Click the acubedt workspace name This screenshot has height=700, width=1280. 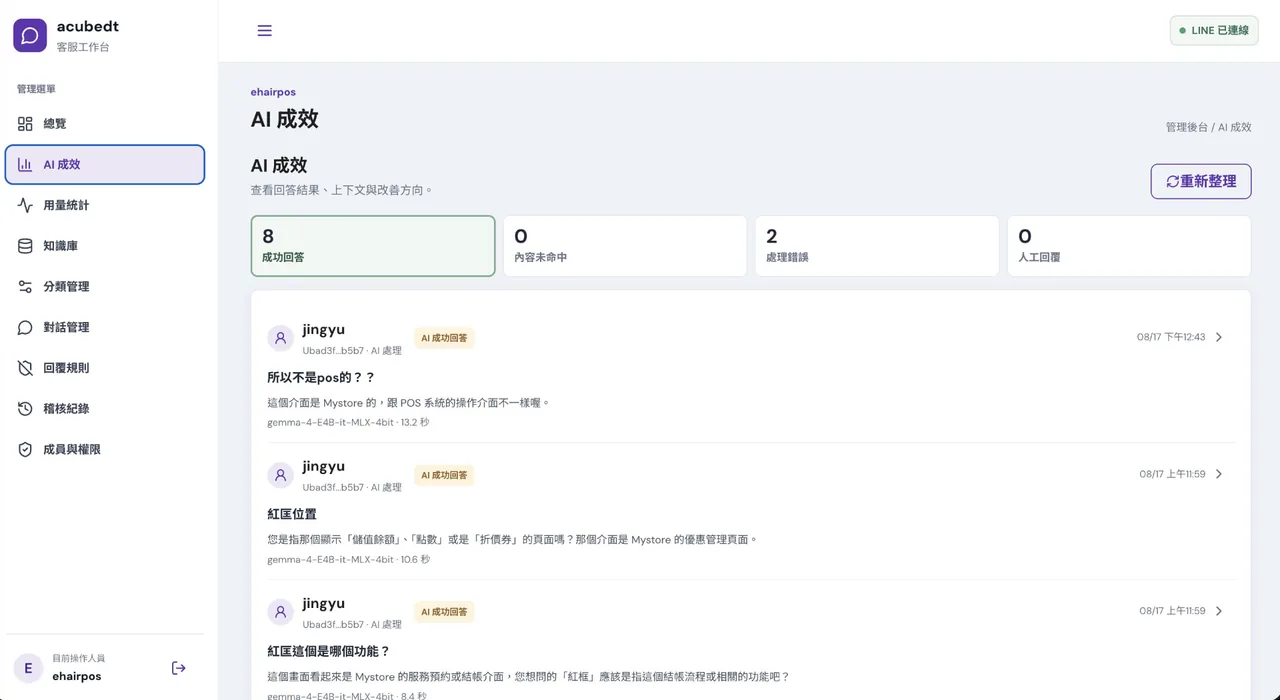click(88, 27)
